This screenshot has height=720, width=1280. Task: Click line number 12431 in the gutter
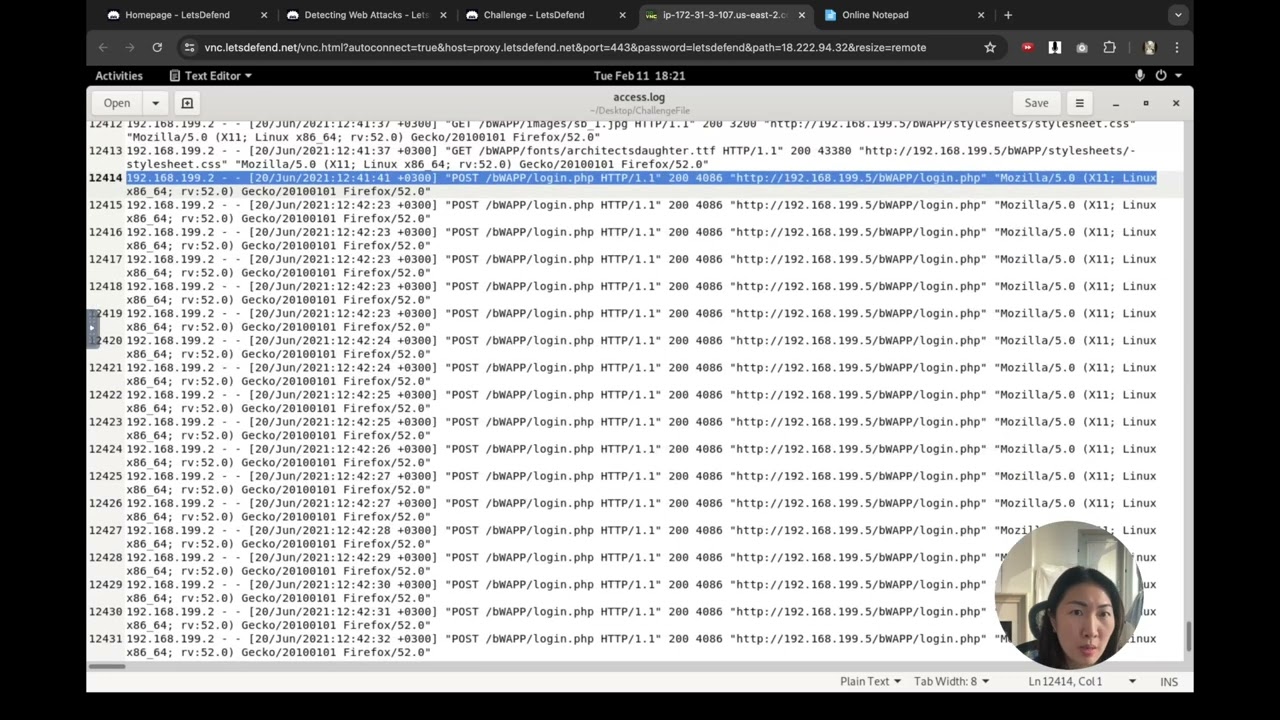105,639
